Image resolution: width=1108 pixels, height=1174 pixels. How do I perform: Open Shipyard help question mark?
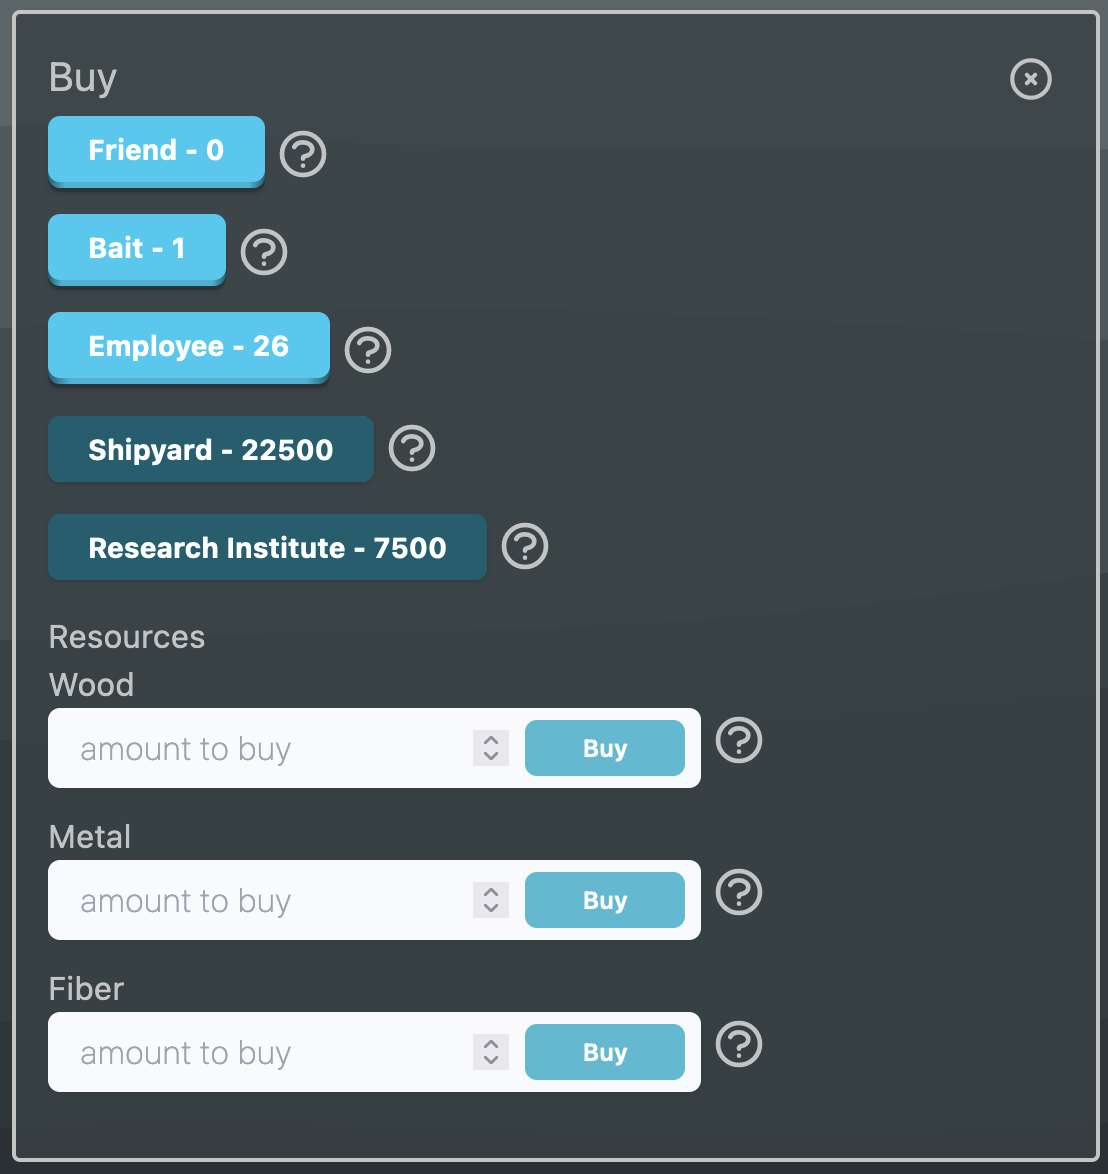tap(412, 448)
